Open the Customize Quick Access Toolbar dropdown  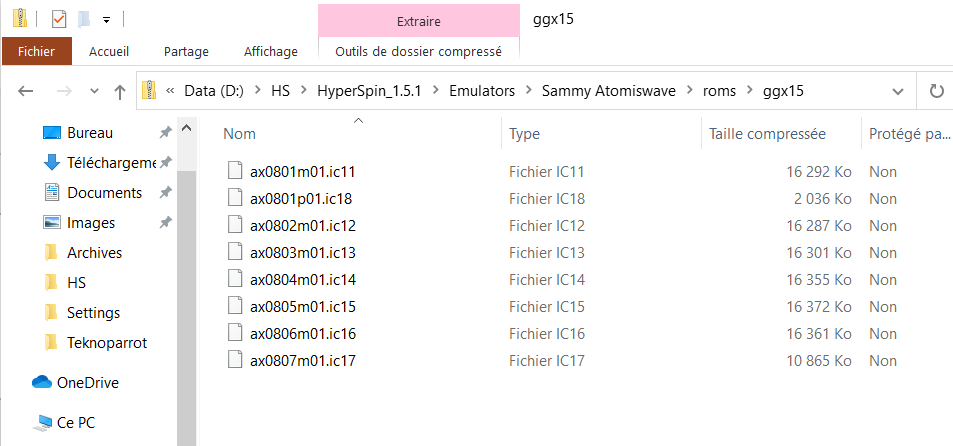(106, 19)
